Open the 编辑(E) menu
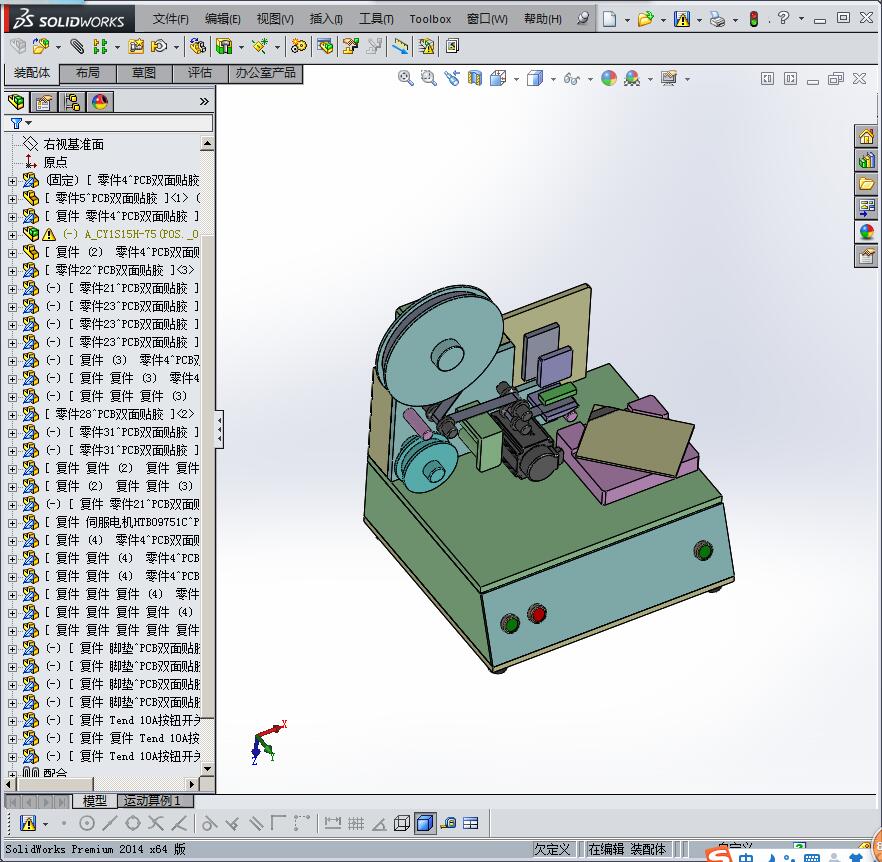The image size is (882, 862). (223, 19)
